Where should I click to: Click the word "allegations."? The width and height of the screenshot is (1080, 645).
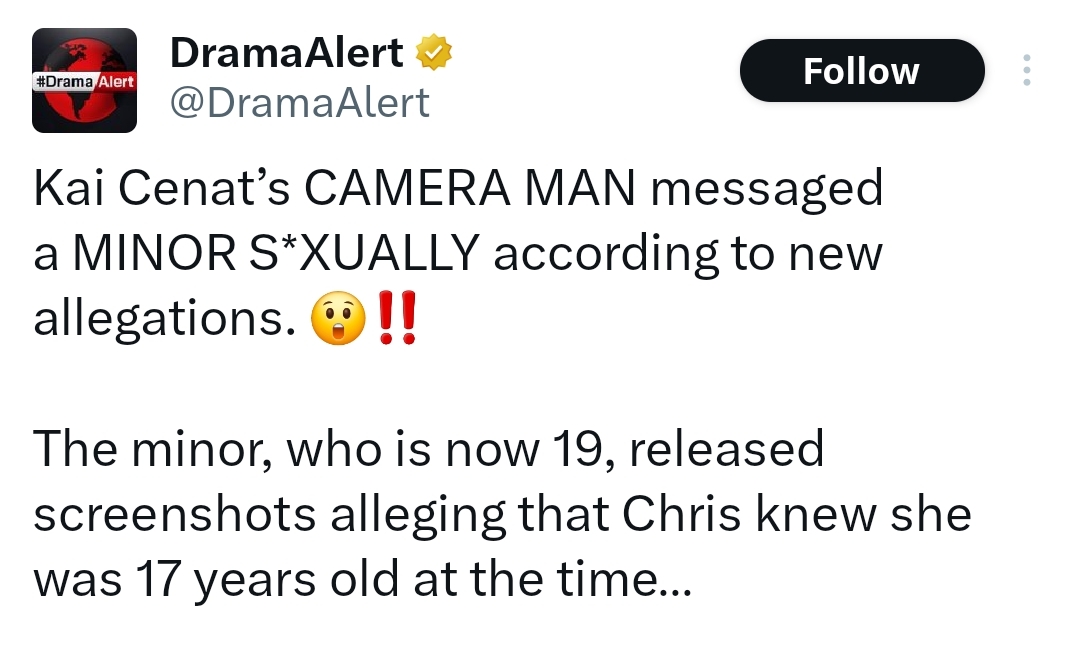click(165, 320)
